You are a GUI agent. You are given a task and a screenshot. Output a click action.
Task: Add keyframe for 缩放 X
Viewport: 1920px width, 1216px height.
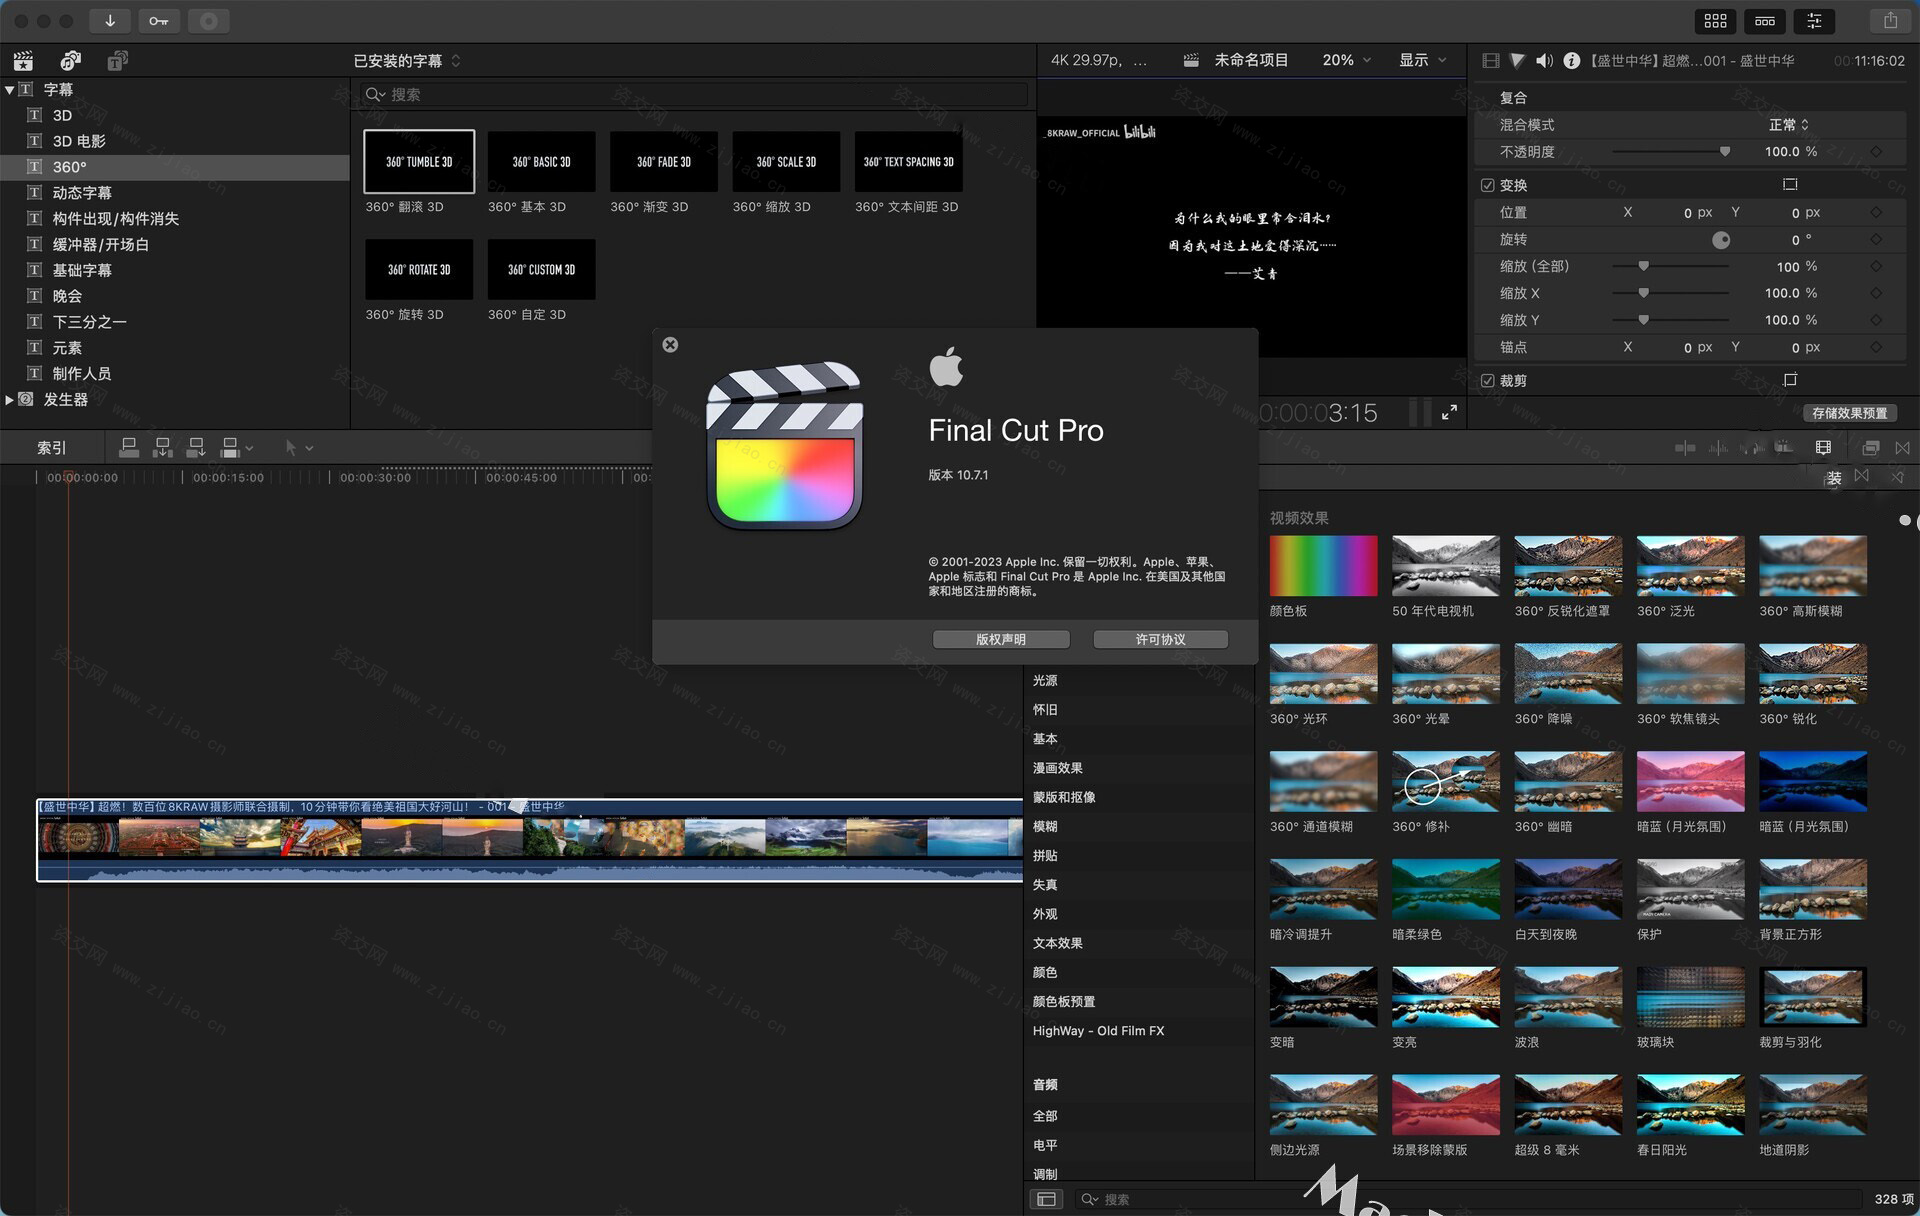tap(1875, 294)
